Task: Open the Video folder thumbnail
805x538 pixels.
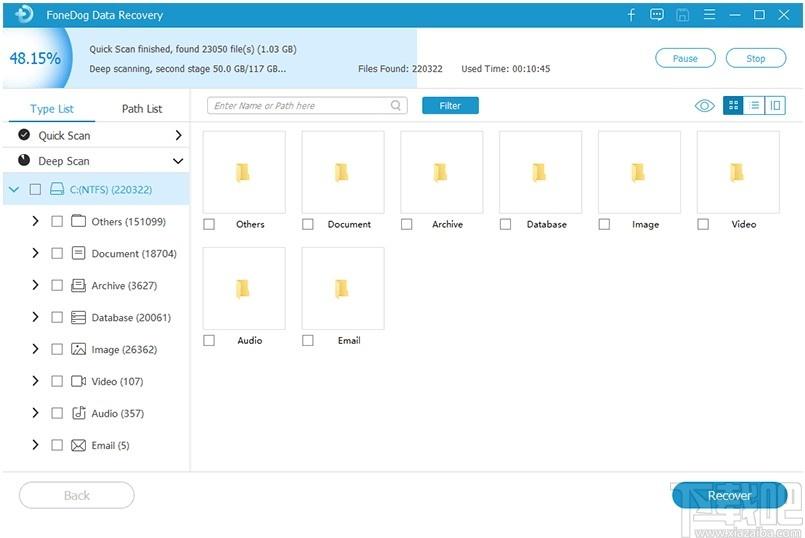Action: tap(738, 172)
